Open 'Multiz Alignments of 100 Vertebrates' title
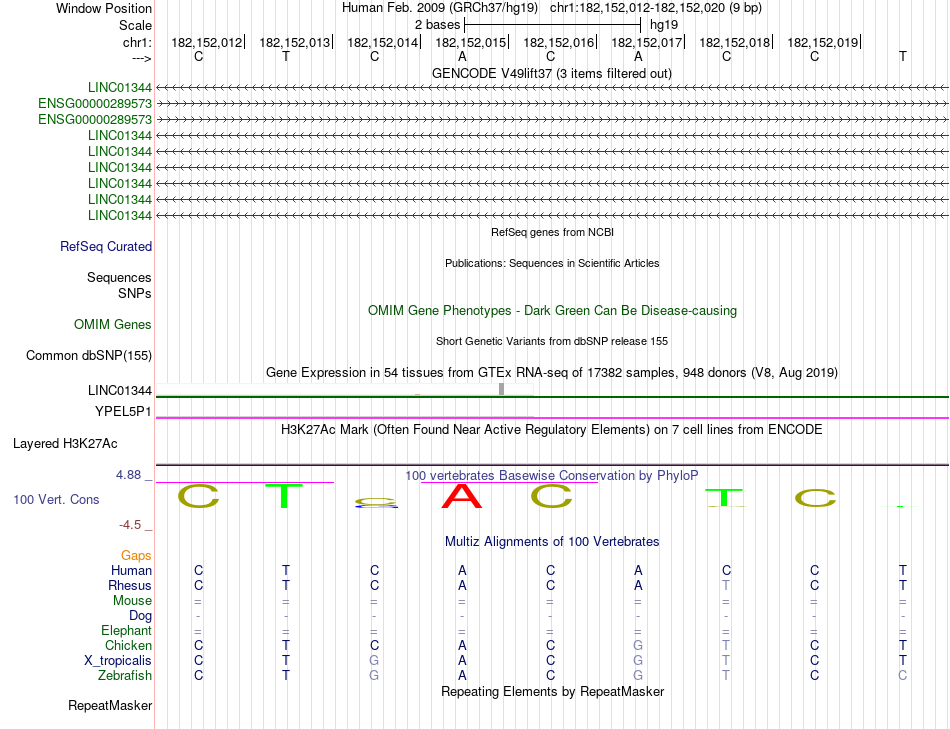The image size is (950, 729). 552,542
